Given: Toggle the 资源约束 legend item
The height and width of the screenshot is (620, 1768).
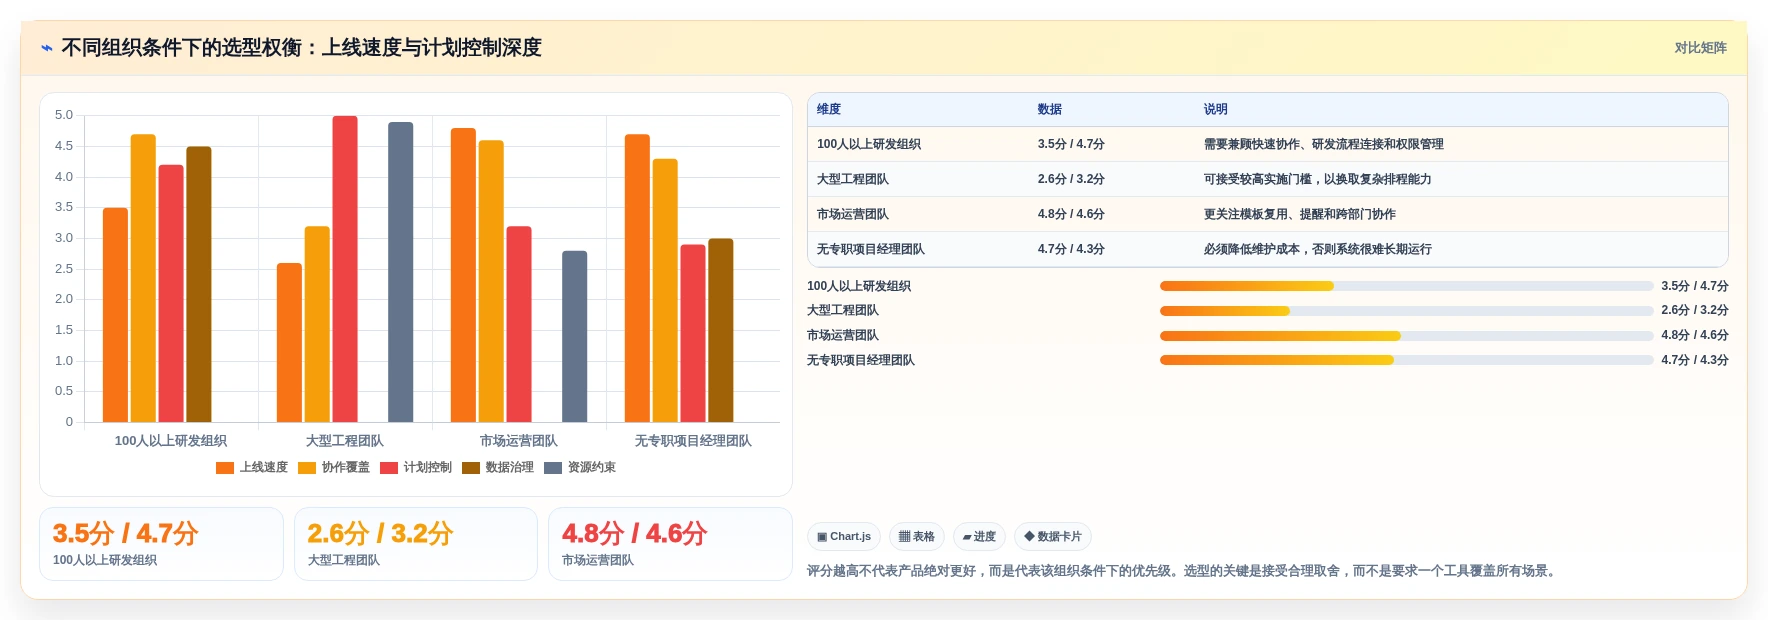Looking at the screenshot, I should (580, 468).
